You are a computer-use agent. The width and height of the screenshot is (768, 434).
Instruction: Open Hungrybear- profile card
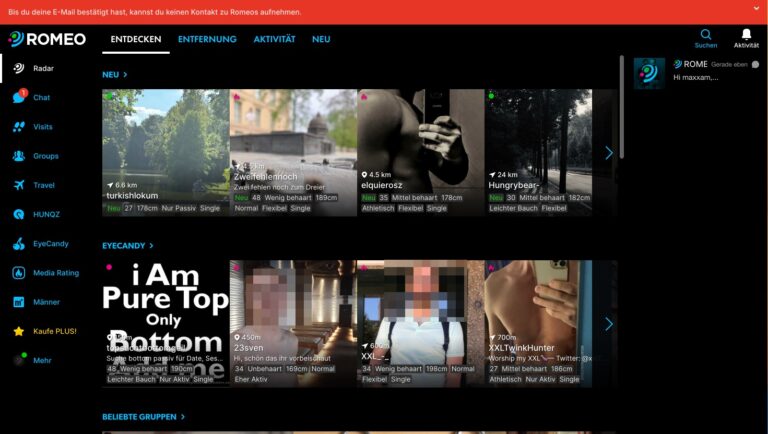539,152
